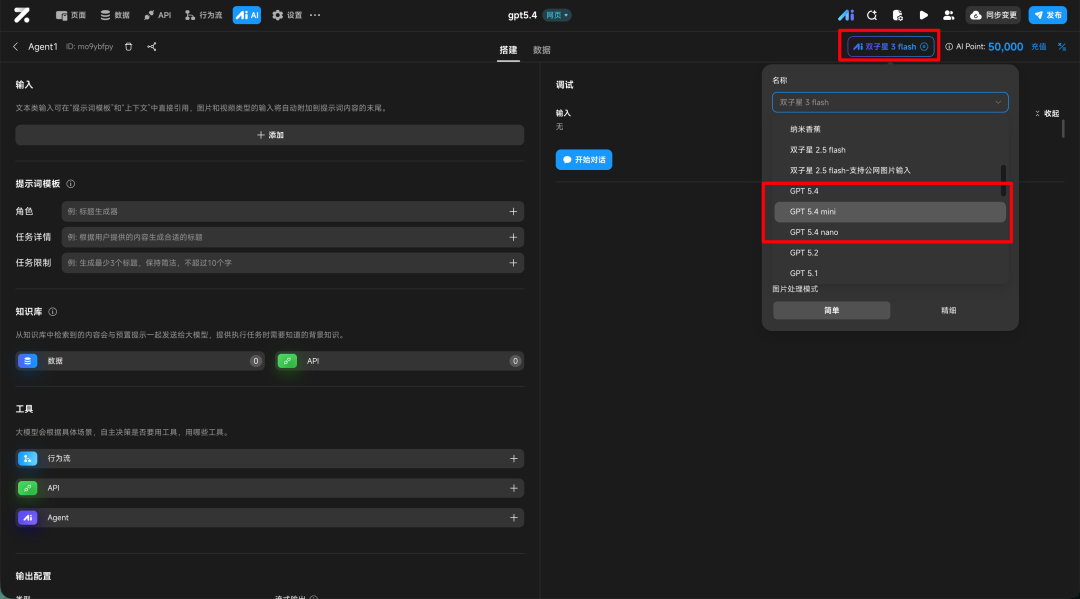Select the GPT 5.4 nano model option
This screenshot has width=1080, height=599.
tap(889, 233)
